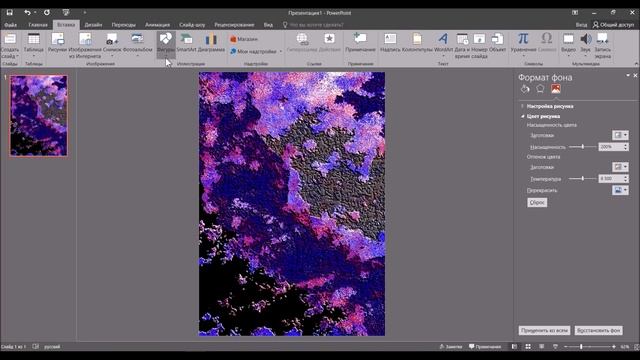
Task: Undo the last action
Action: (27, 13)
